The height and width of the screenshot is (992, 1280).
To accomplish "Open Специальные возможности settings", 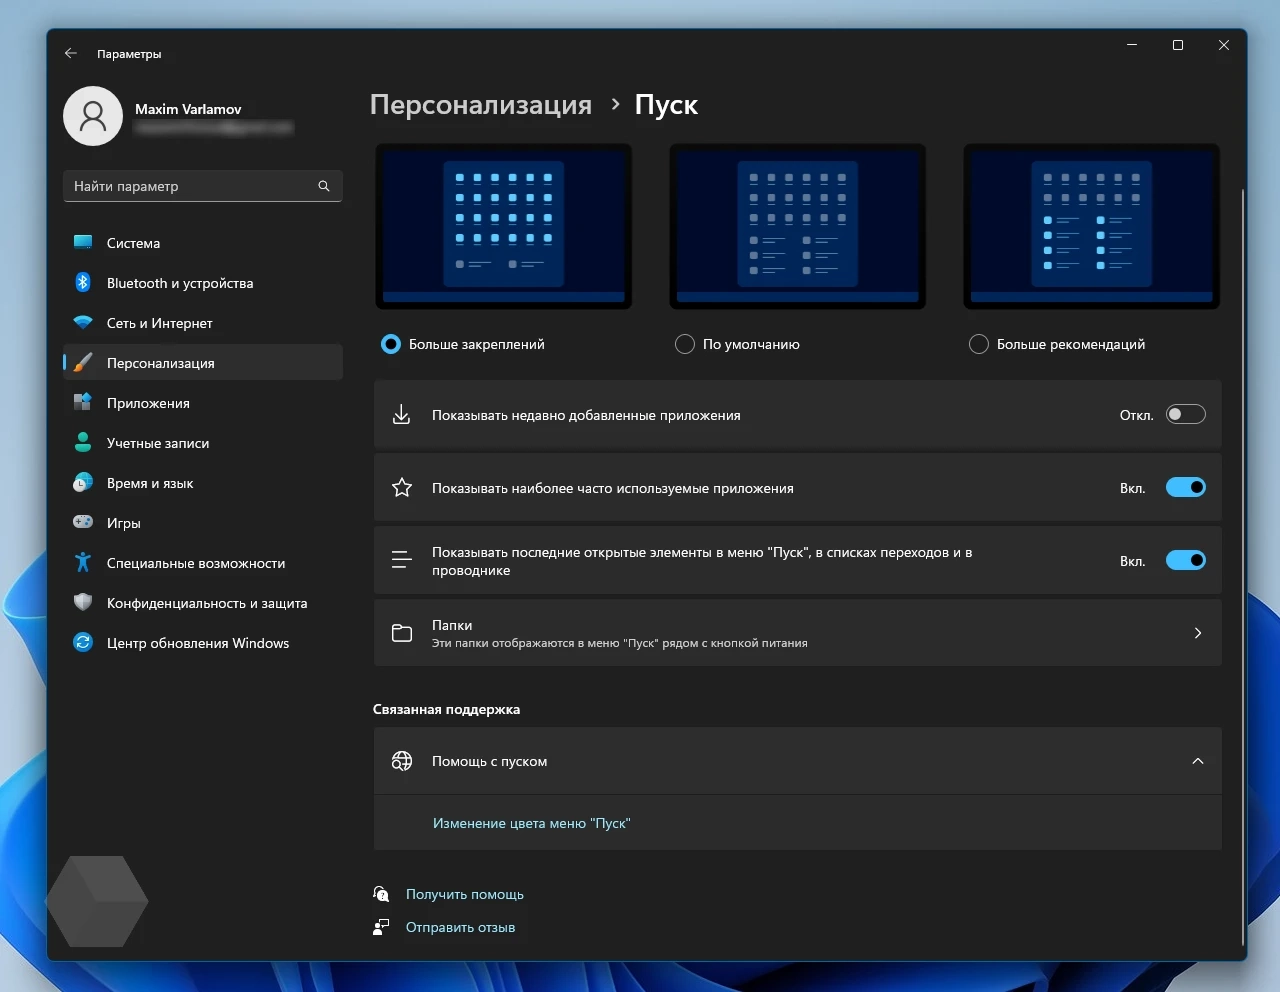I will (203, 563).
